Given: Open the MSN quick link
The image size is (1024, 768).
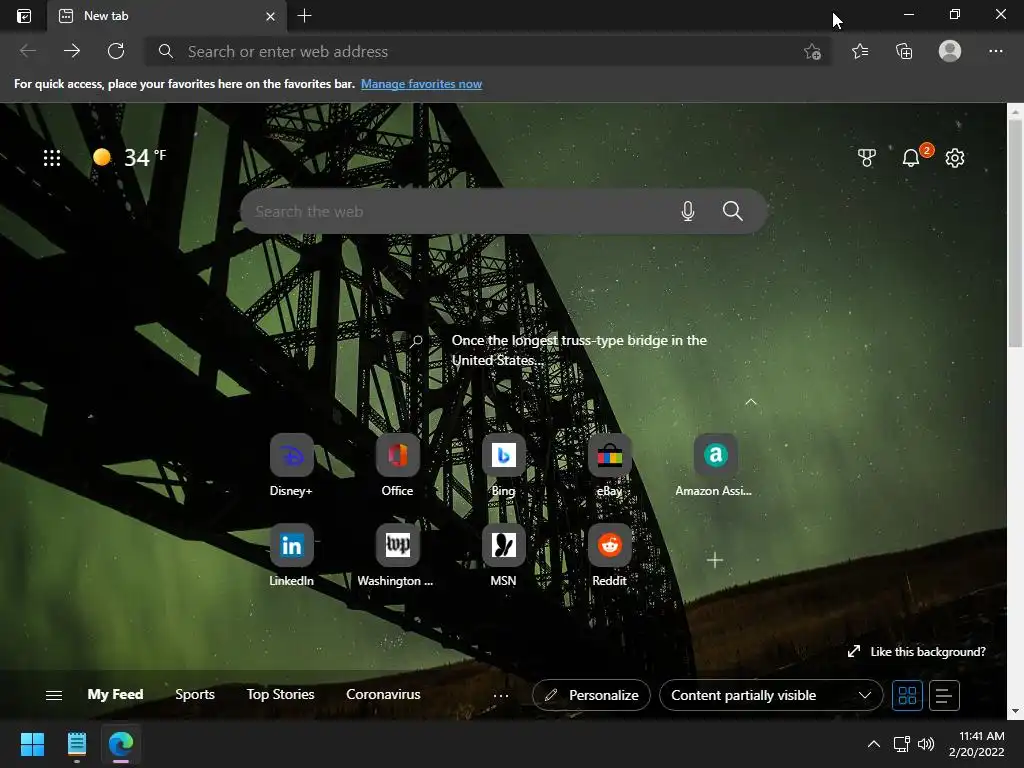Looking at the screenshot, I should pyautogui.click(x=504, y=555).
